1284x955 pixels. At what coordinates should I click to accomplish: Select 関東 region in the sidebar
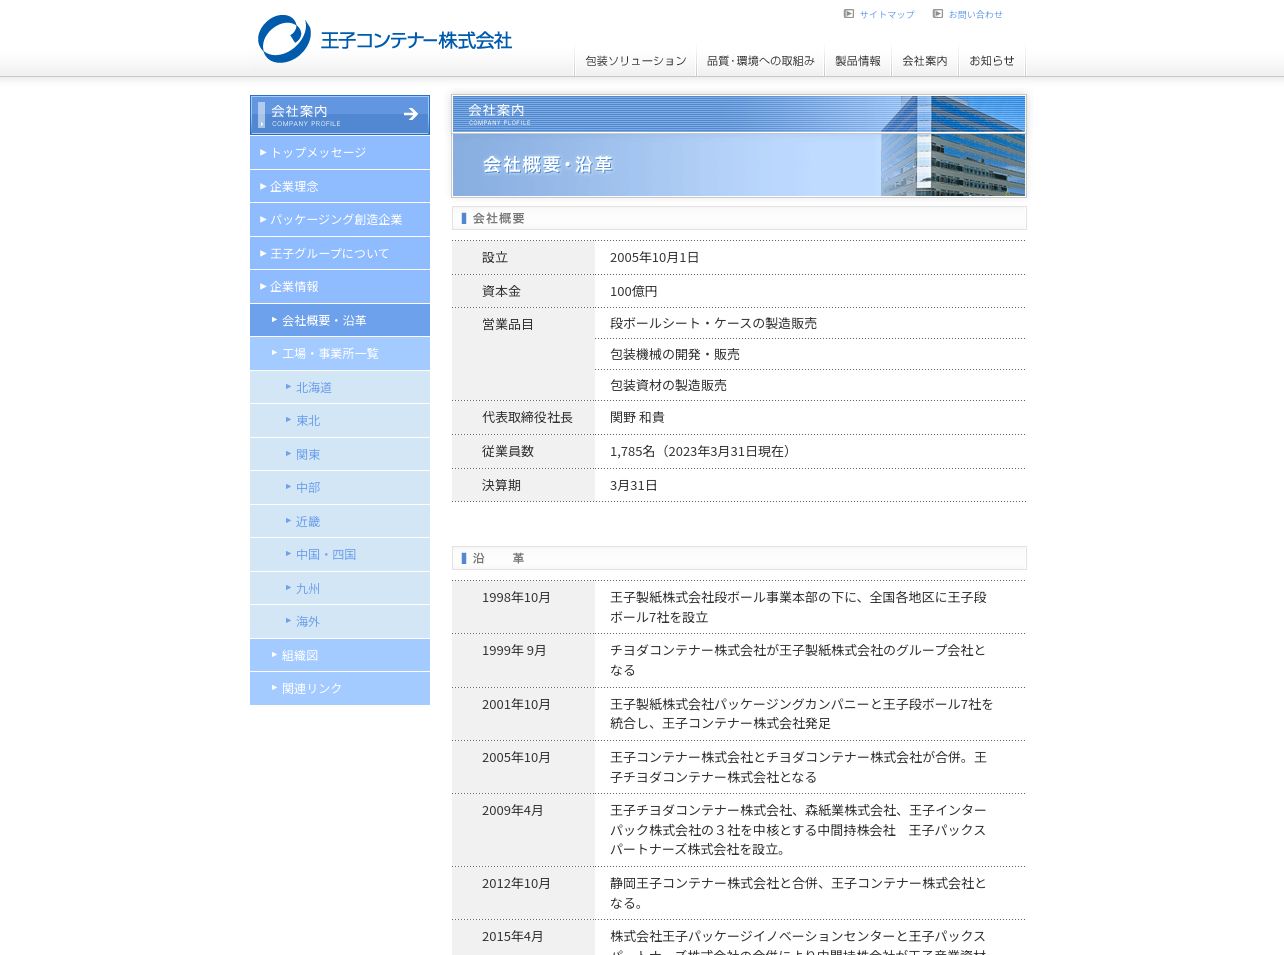pos(340,454)
